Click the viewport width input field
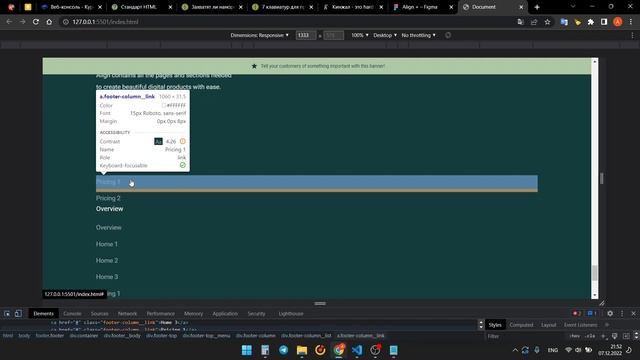The image size is (640, 360). (306, 36)
